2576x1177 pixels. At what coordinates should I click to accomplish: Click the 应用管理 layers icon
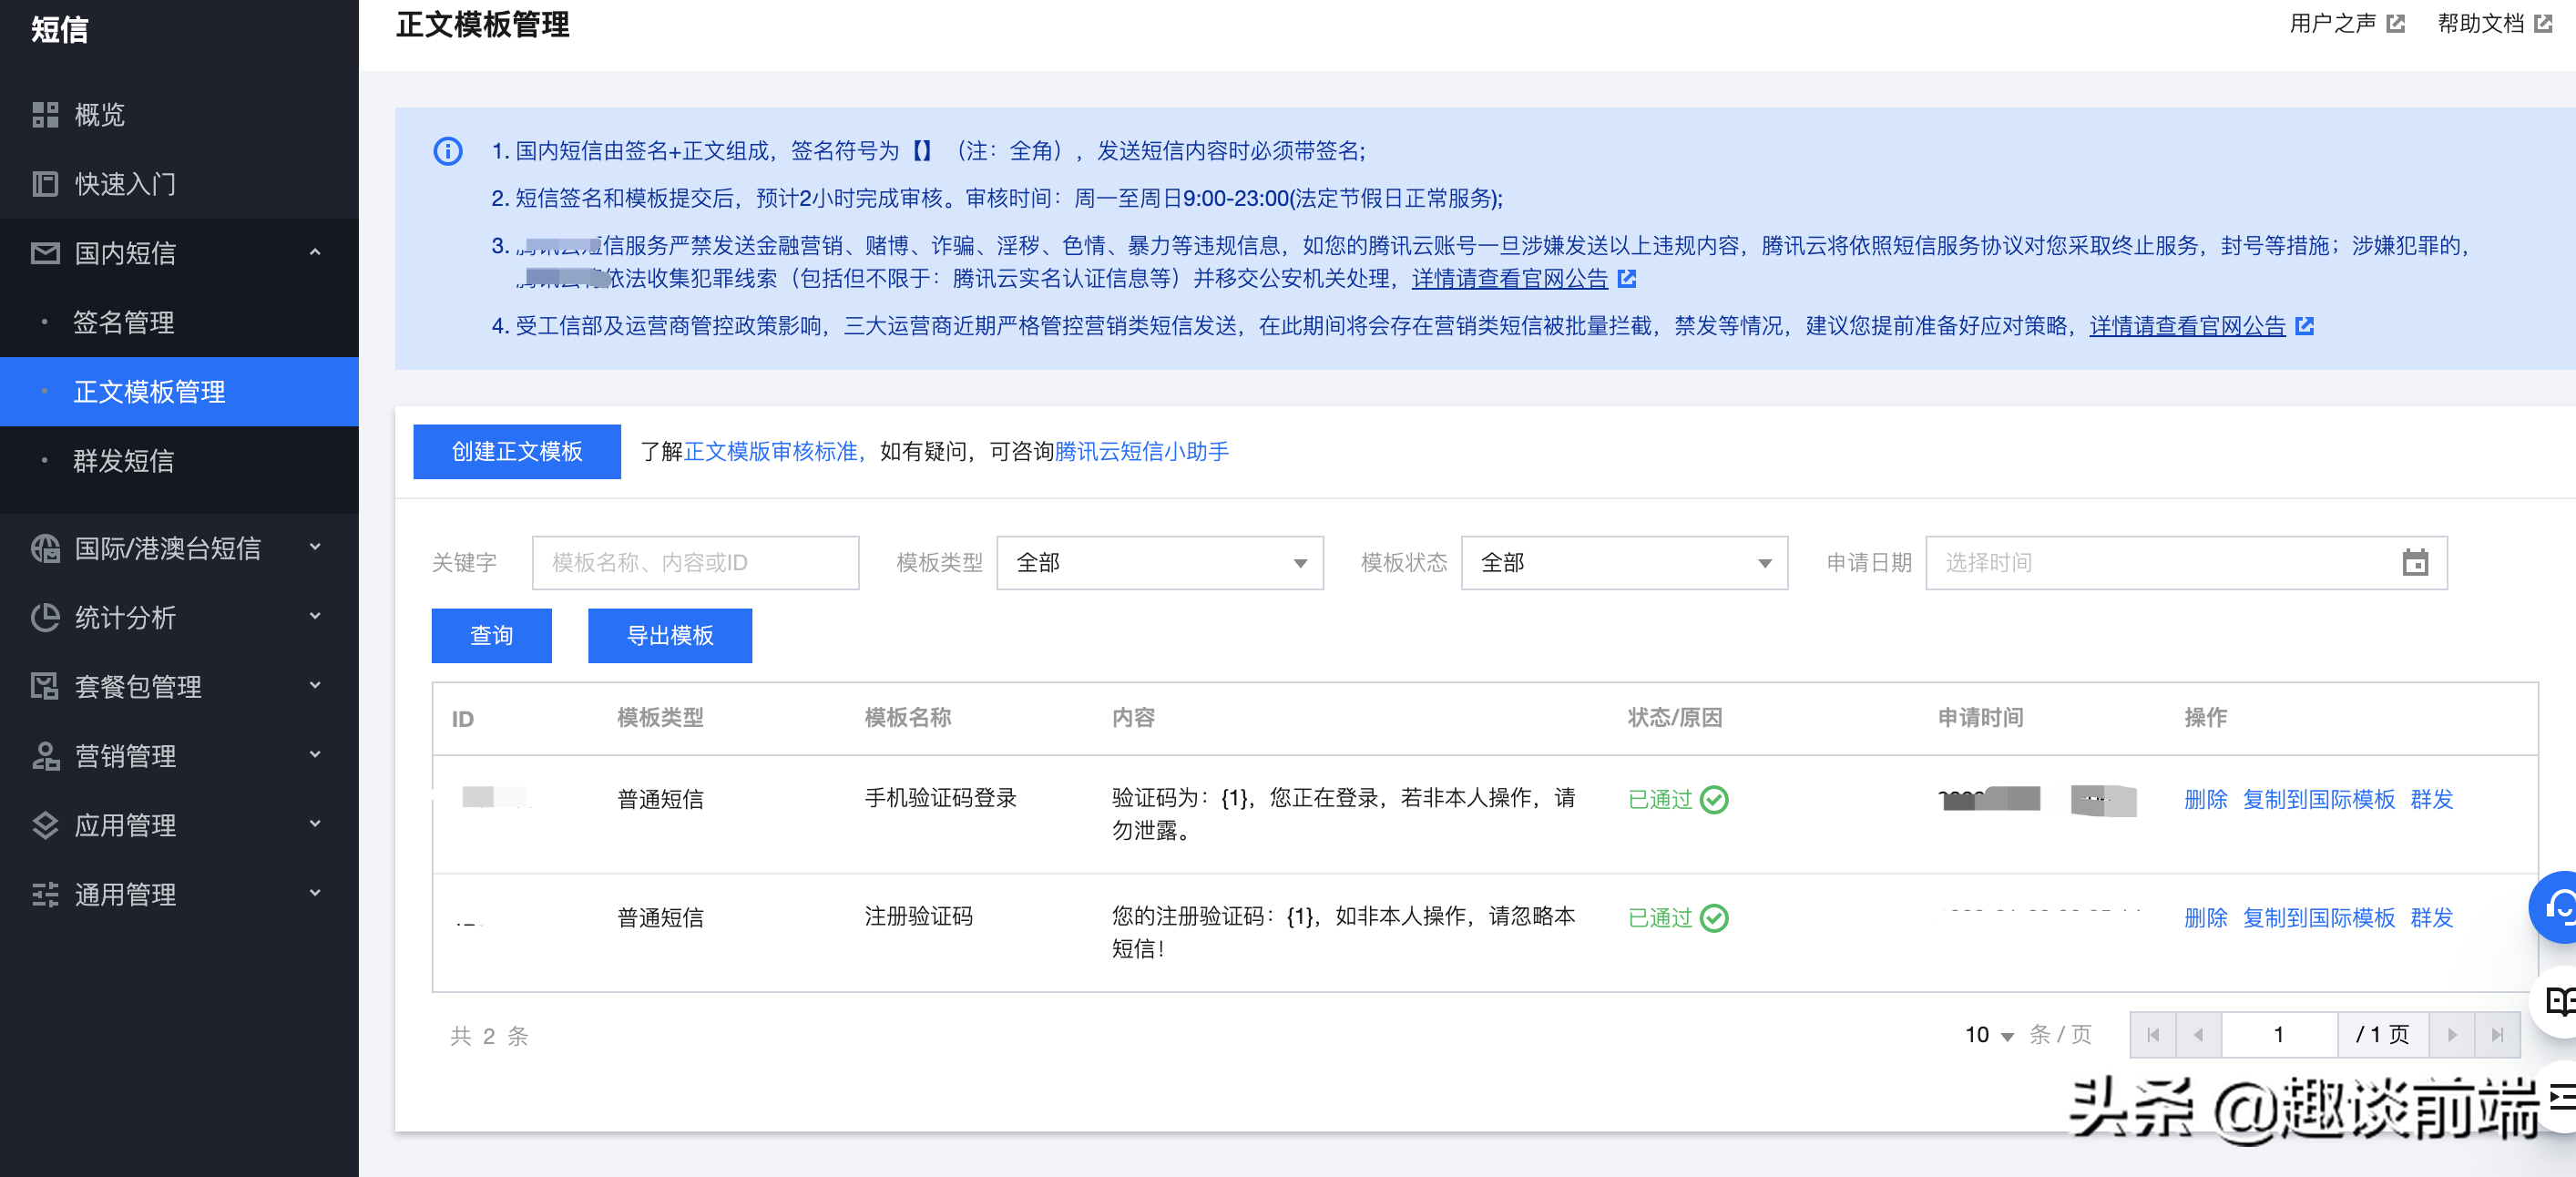click(x=45, y=824)
